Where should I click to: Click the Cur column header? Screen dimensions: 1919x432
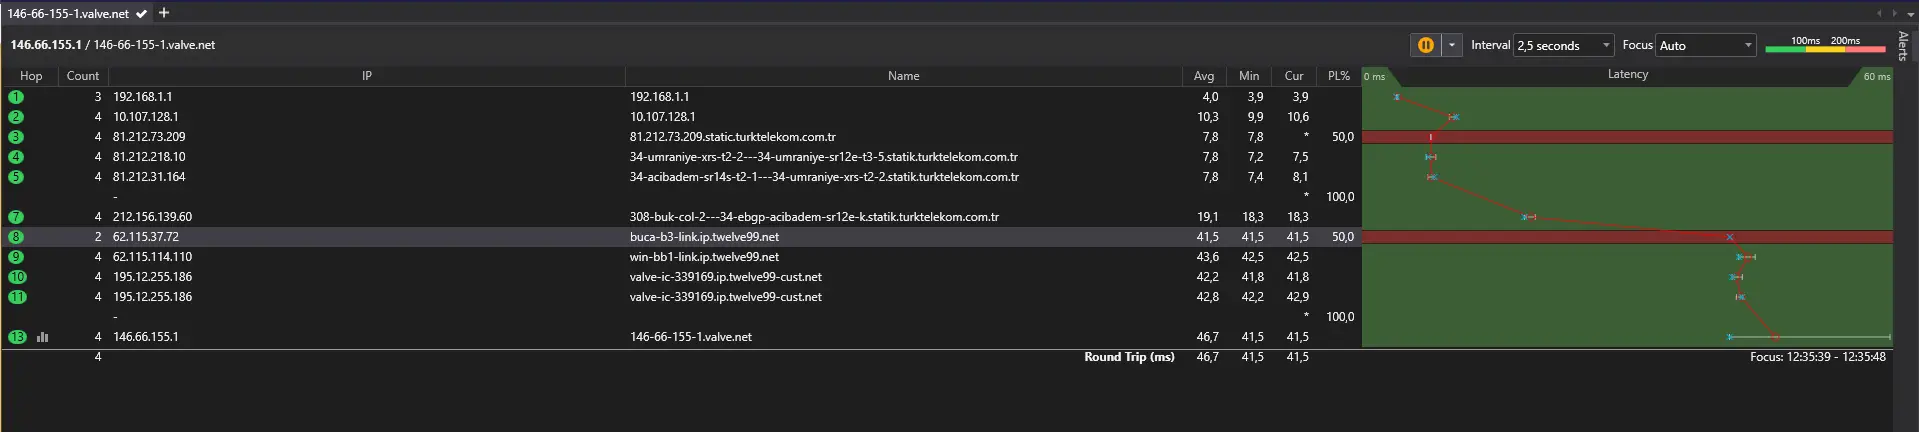click(1294, 76)
